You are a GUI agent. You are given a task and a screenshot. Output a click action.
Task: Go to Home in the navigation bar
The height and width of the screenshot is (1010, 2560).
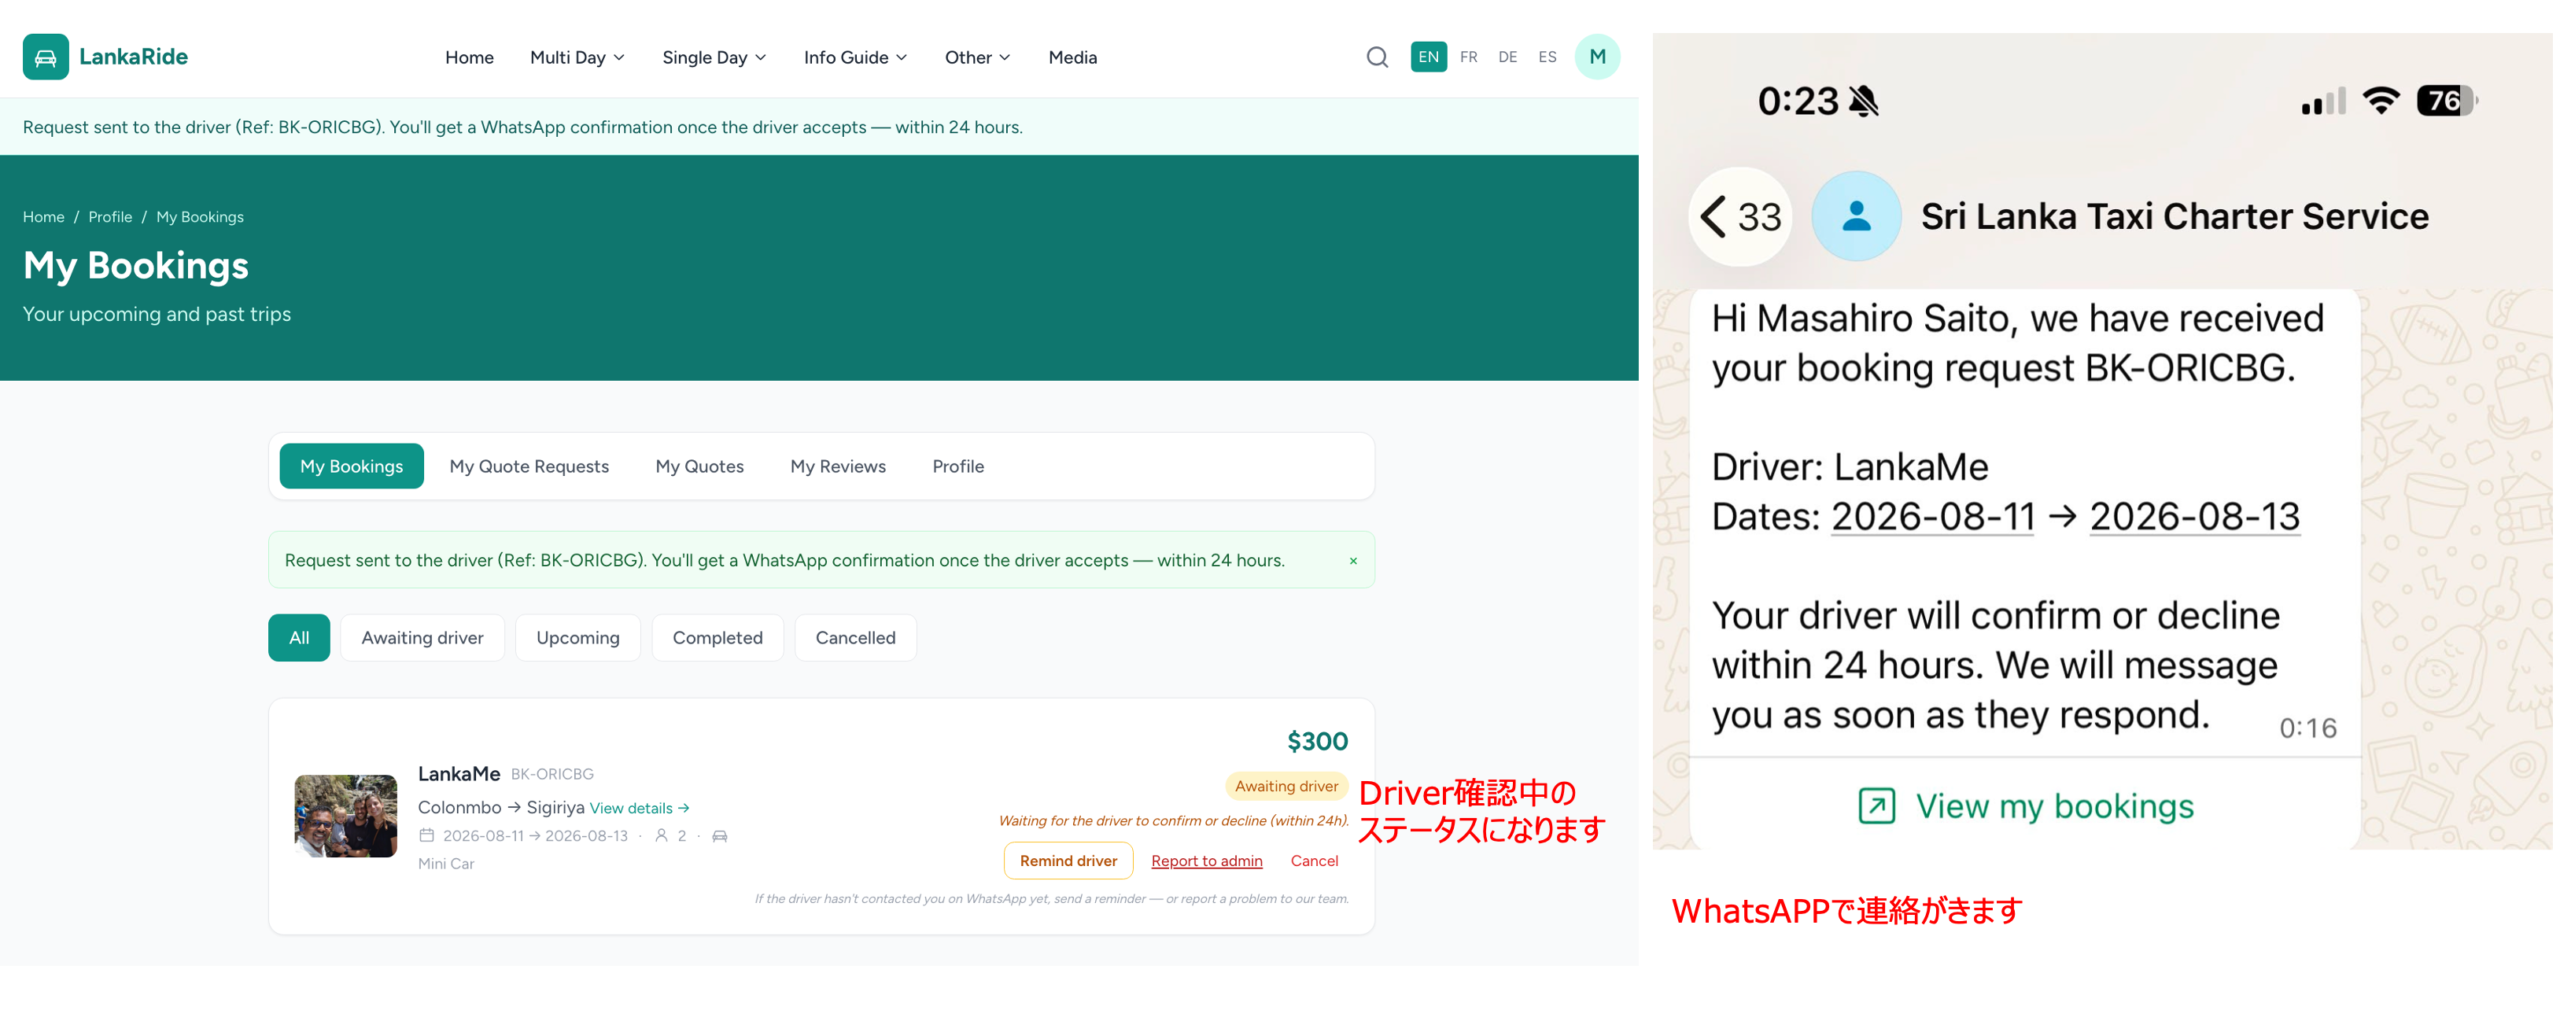point(469,58)
